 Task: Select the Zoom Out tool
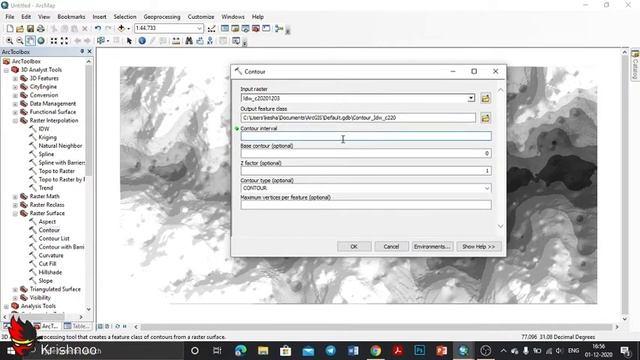pos(19,41)
